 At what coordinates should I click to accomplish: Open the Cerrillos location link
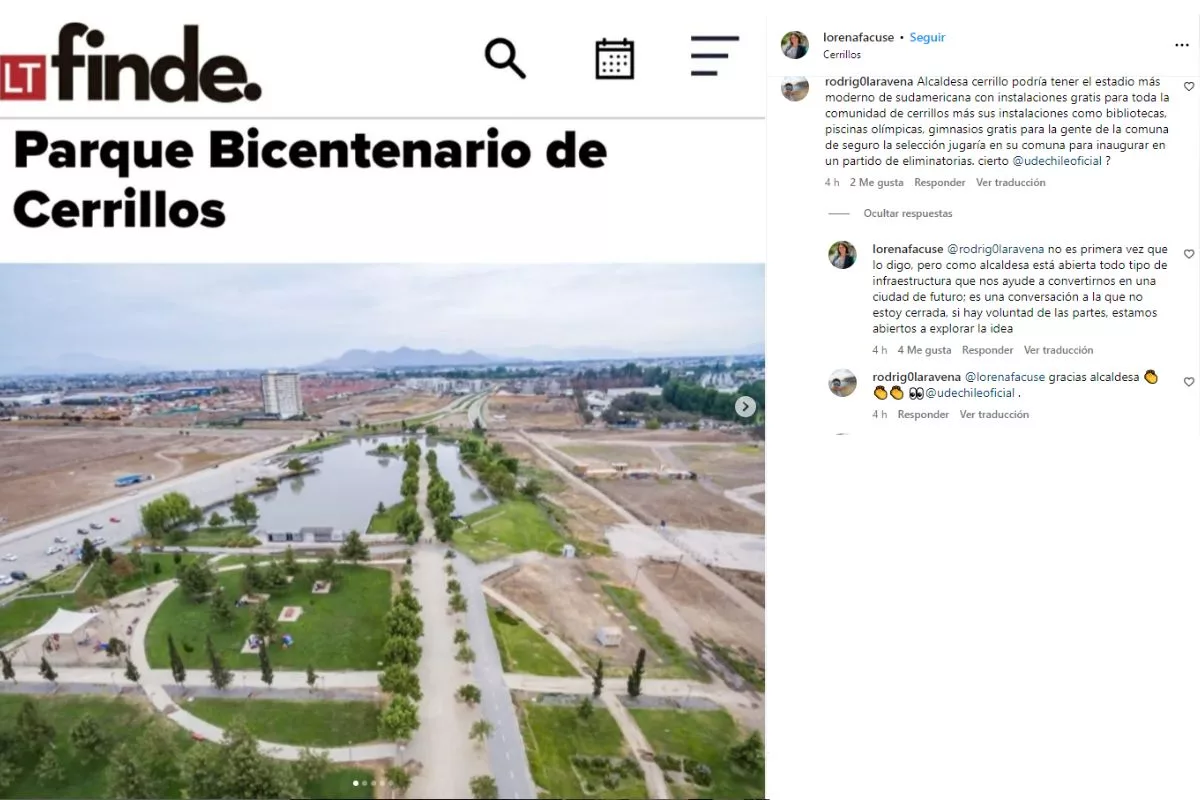click(842, 54)
